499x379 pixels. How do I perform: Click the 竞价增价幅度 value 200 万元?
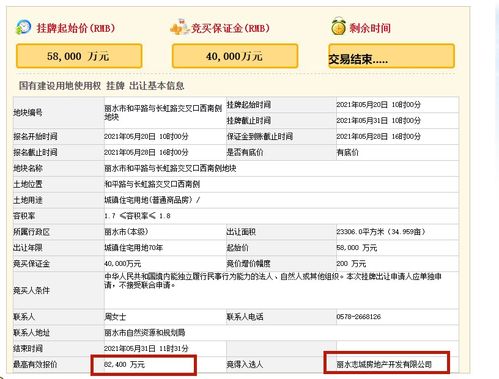point(351,264)
